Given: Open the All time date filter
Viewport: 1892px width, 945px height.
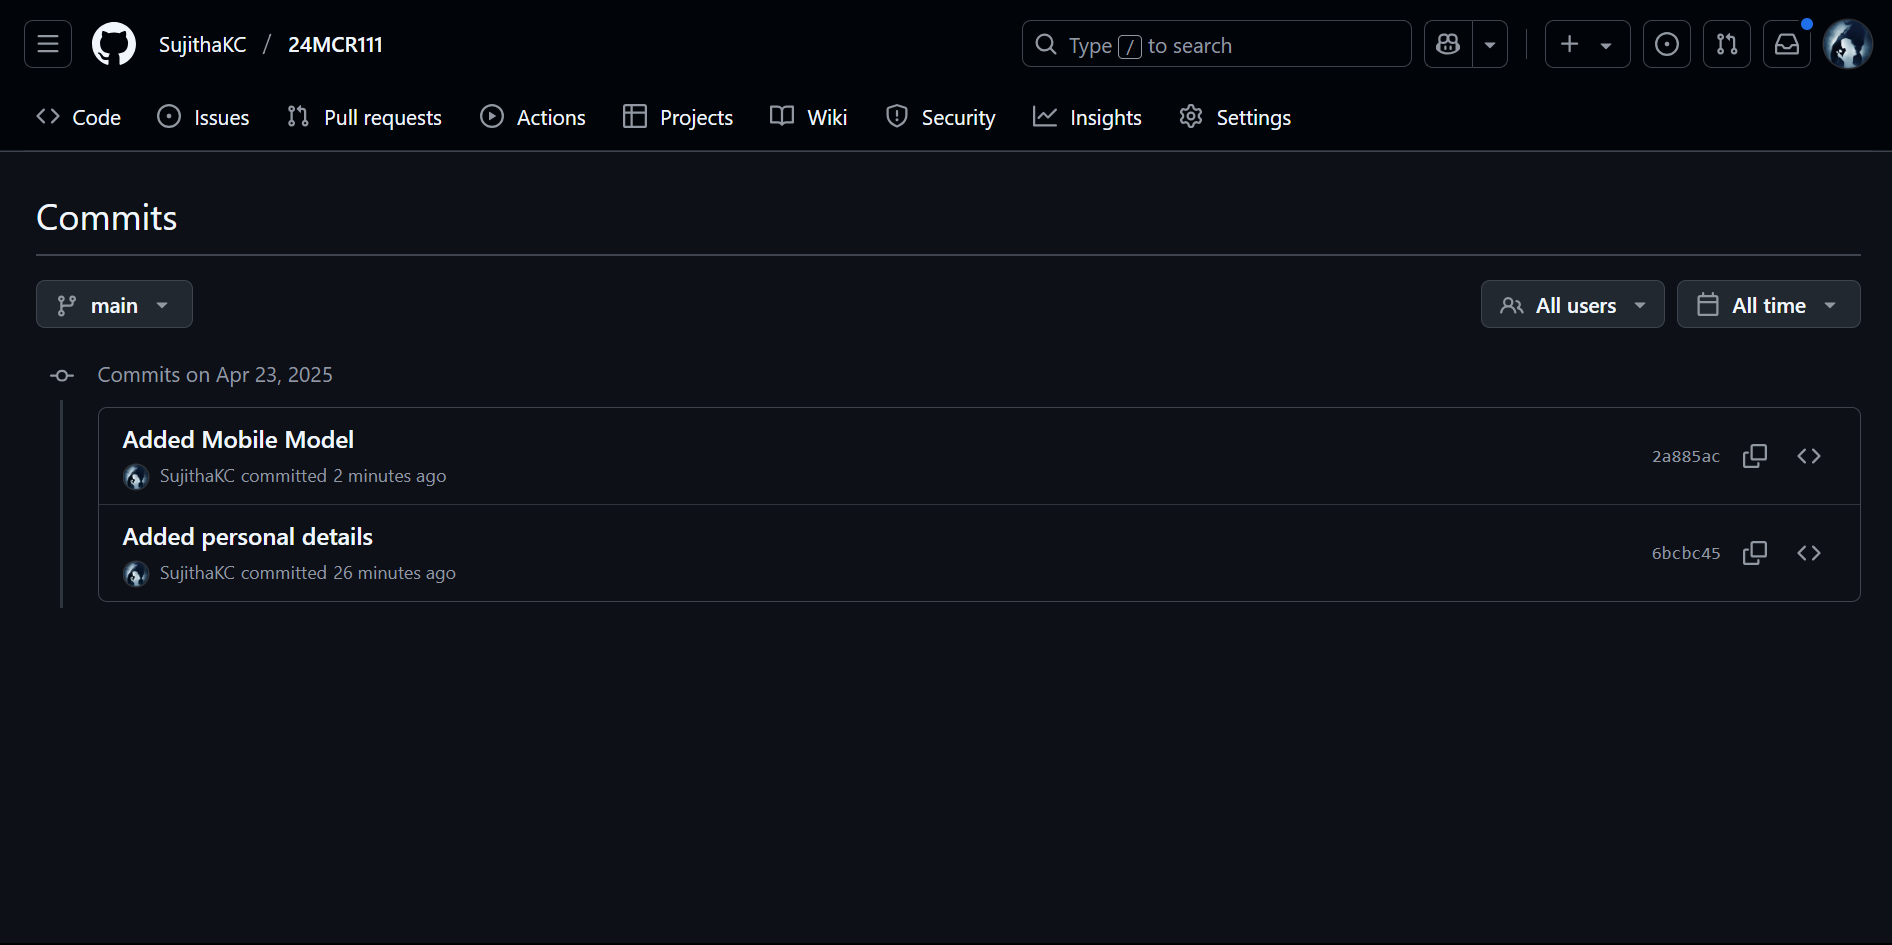Looking at the screenshot, I should [x=1768, y=304].
